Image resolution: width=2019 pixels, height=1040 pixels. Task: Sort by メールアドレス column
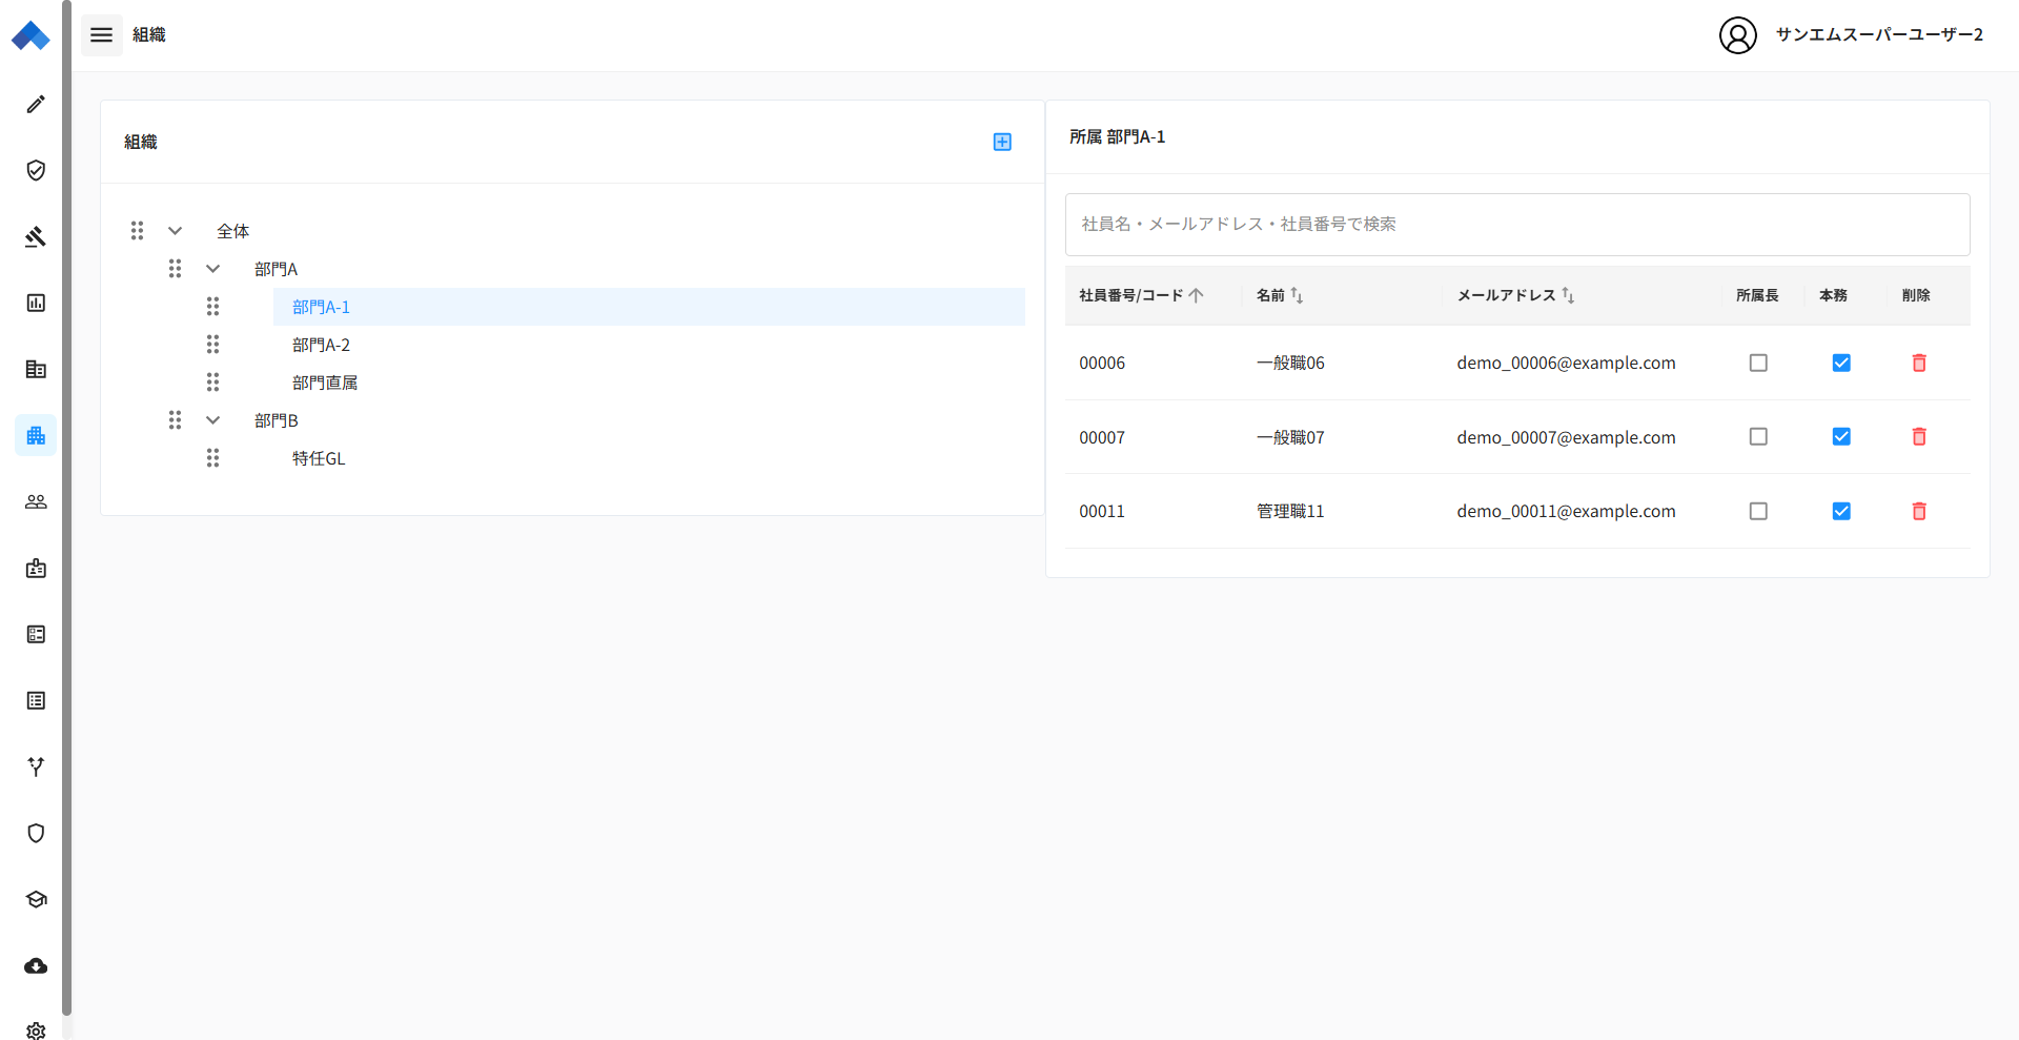pos(1515,295)
